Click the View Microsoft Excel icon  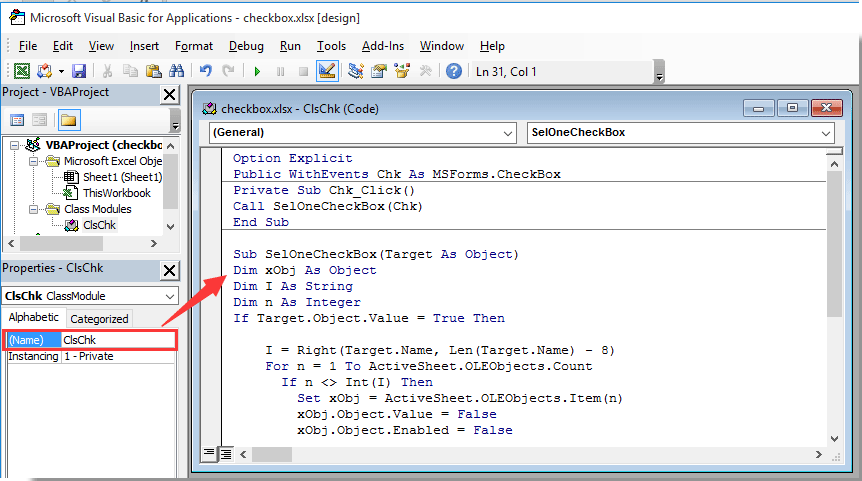(20, 71)
